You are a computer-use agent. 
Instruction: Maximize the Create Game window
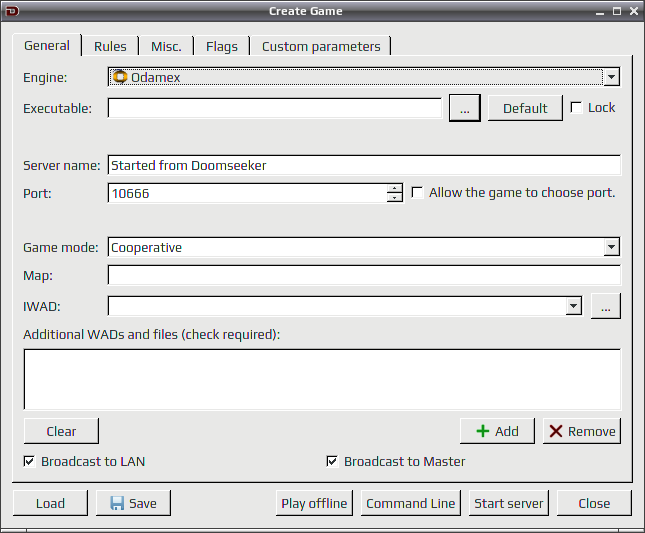[617, 11]
